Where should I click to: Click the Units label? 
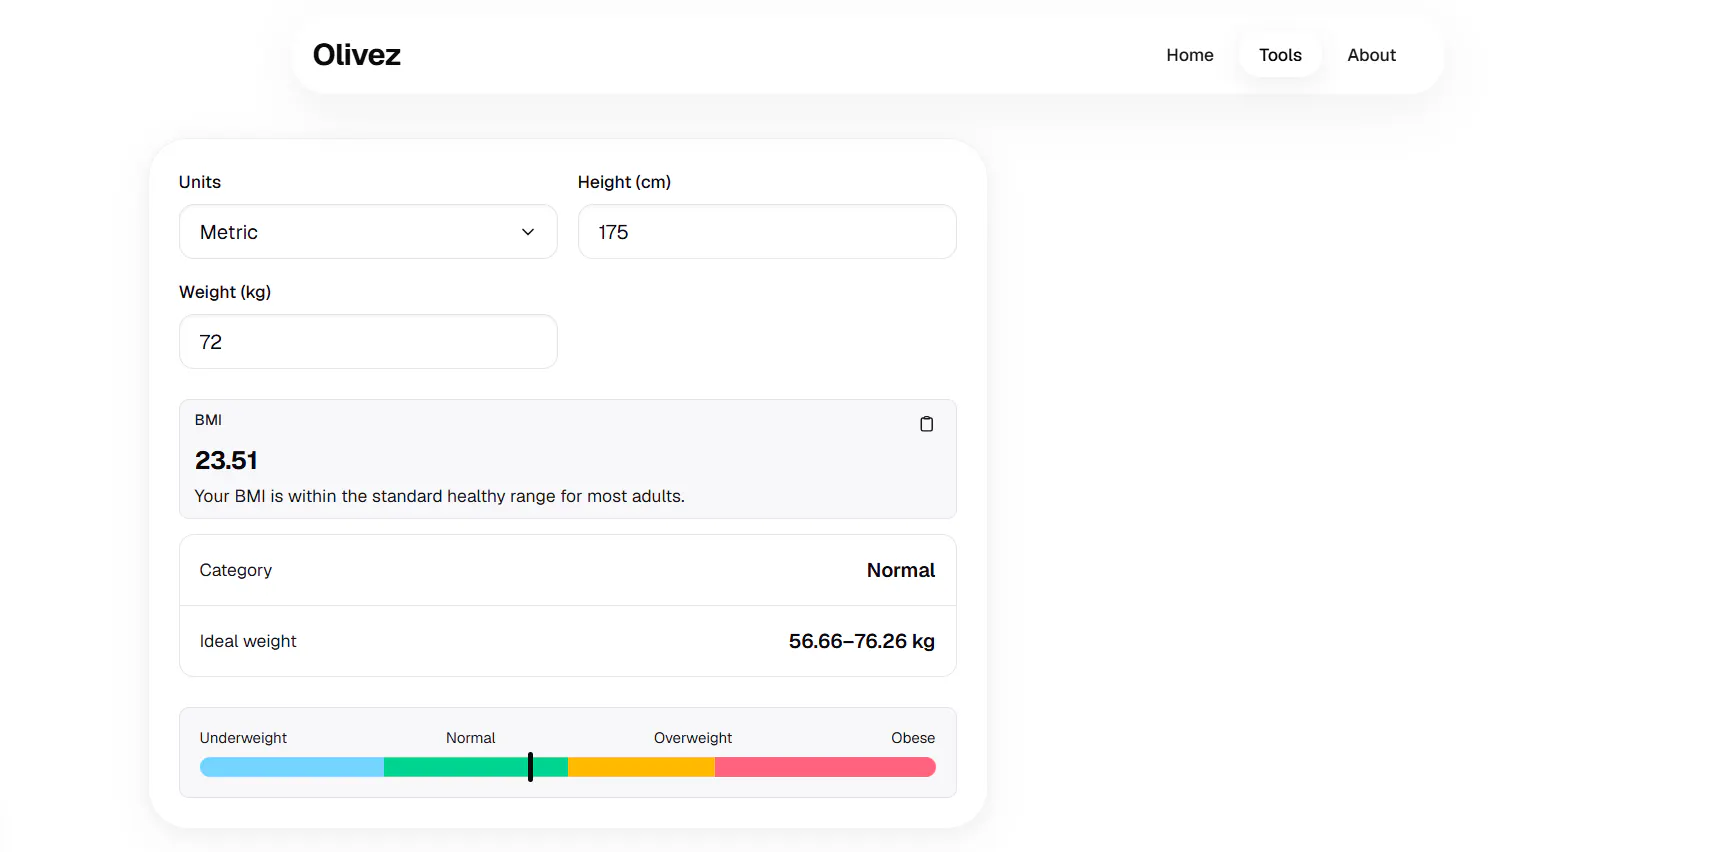pos(200,182)
